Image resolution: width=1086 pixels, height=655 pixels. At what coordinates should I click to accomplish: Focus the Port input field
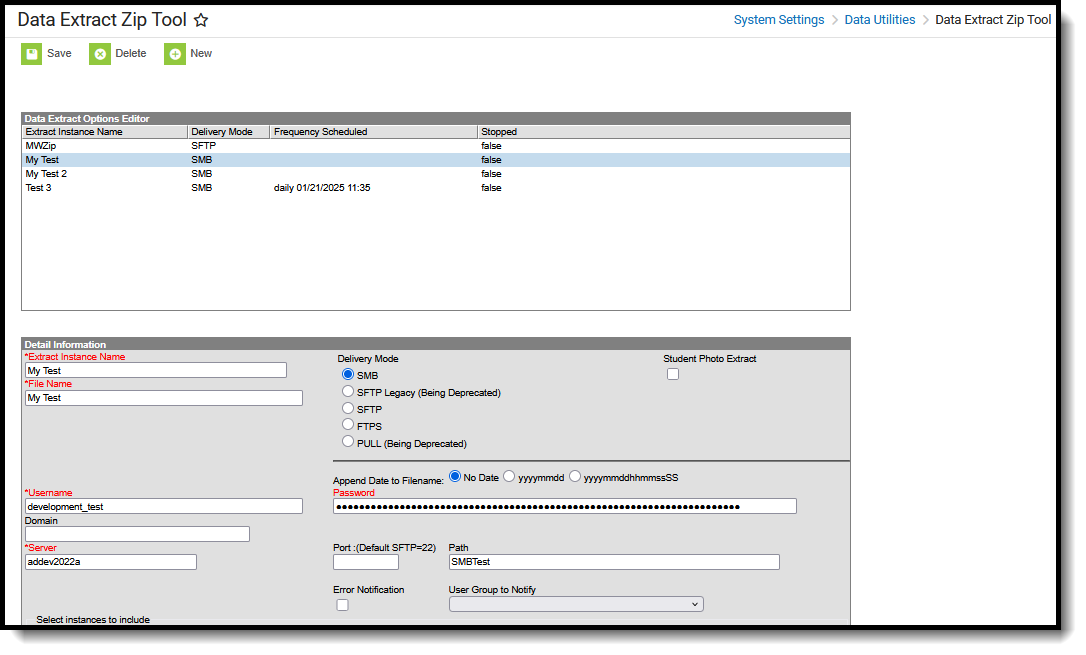click(x=366, y=562)
